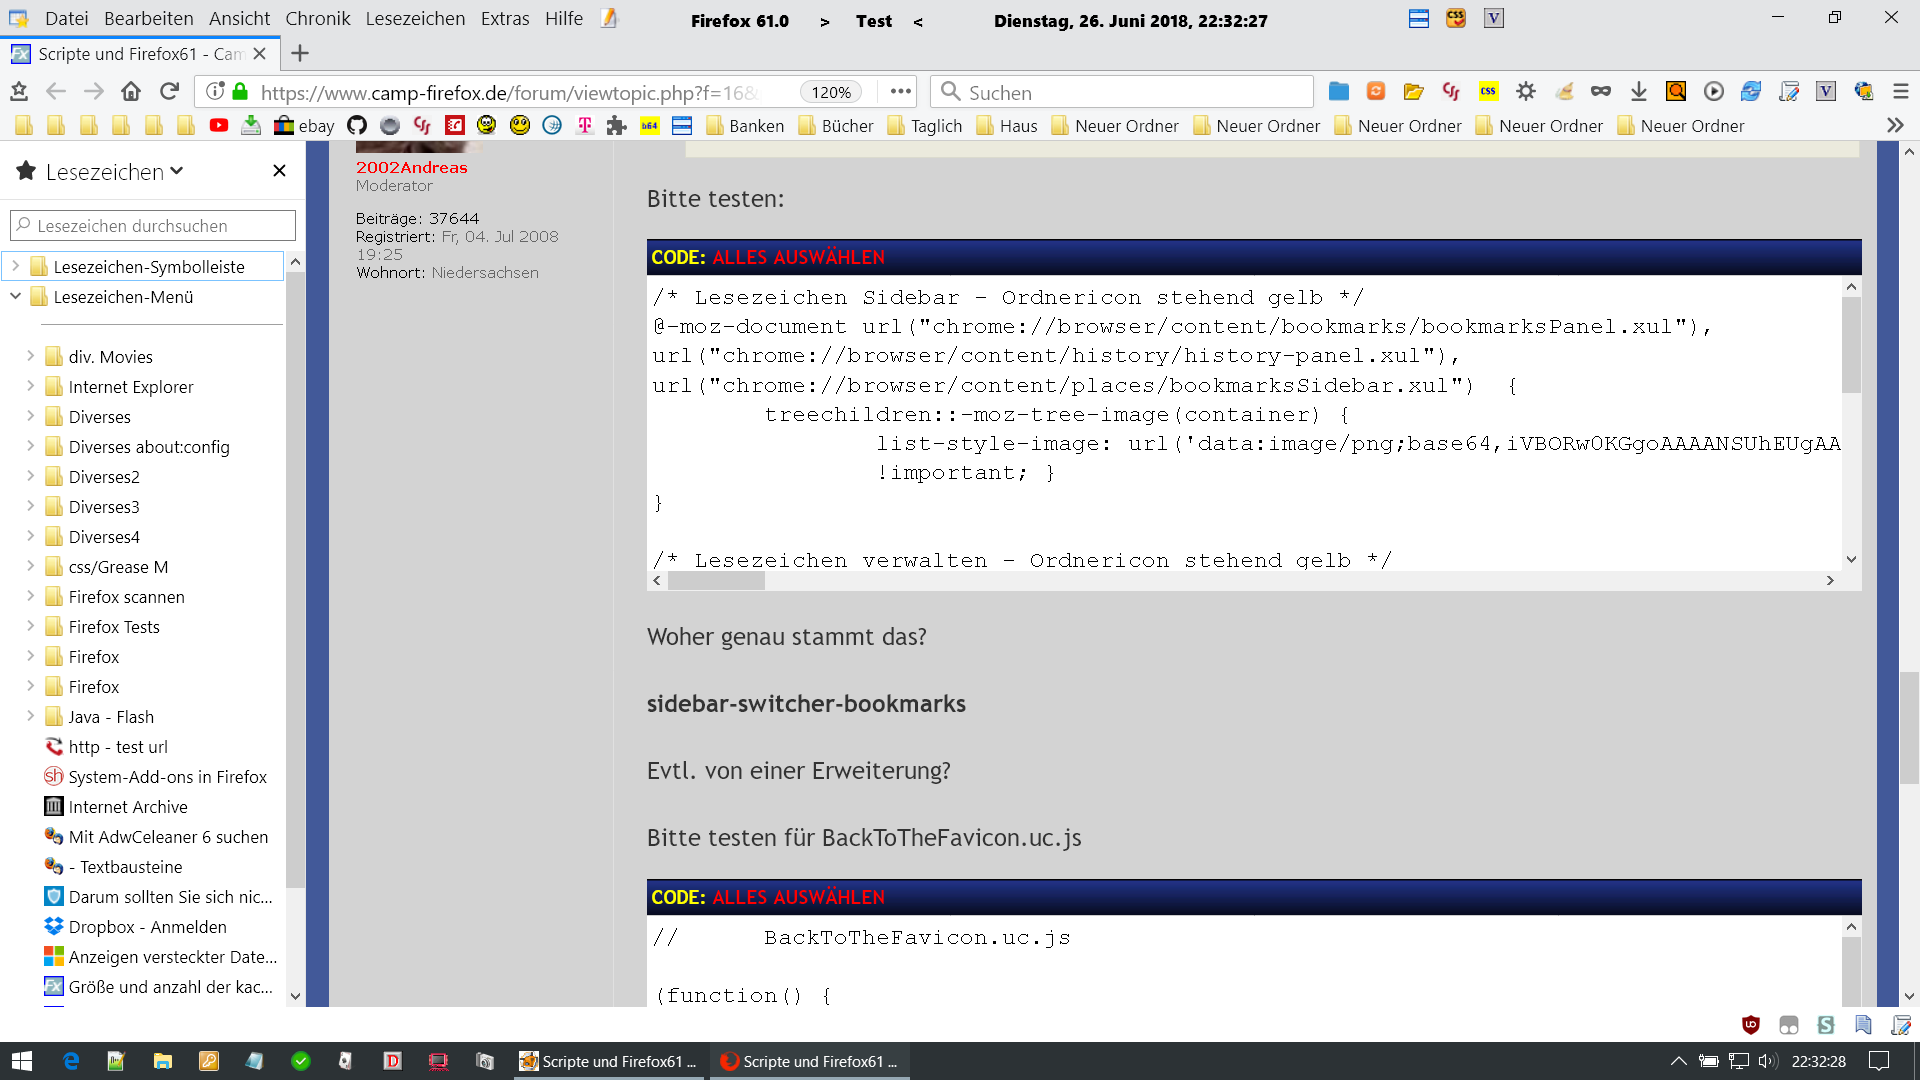This screenshot has width=1920, height=1080.
Task: Click the uBlock Origin shield icon
Action: click(x=1750, y=1025)
